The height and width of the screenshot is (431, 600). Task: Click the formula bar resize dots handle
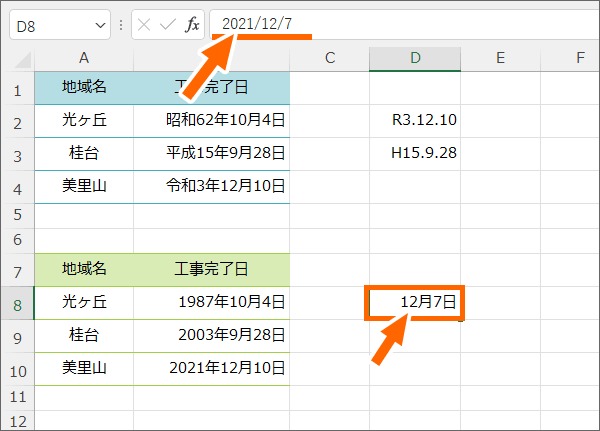(121, 25)
